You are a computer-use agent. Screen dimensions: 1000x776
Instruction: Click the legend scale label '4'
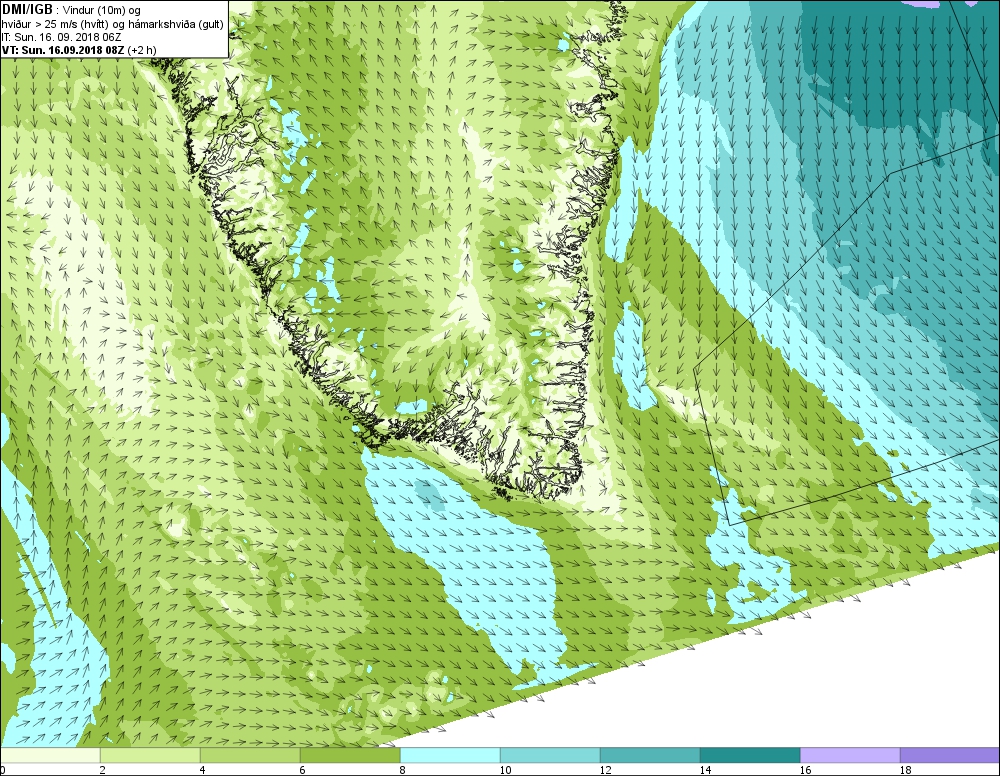click(x=203, y=770)
